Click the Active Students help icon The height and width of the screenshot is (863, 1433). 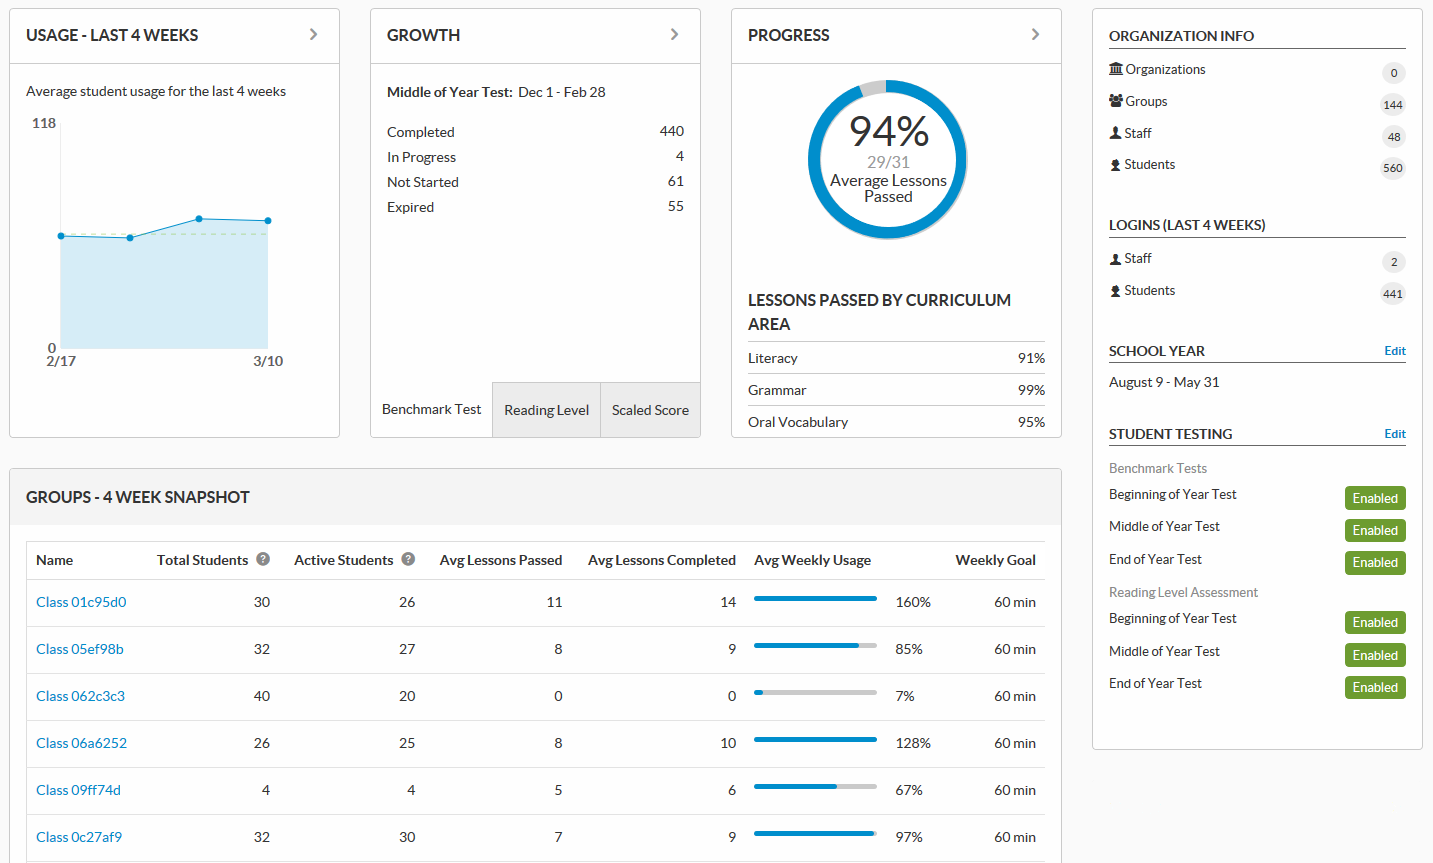click(x=408, y=559)
